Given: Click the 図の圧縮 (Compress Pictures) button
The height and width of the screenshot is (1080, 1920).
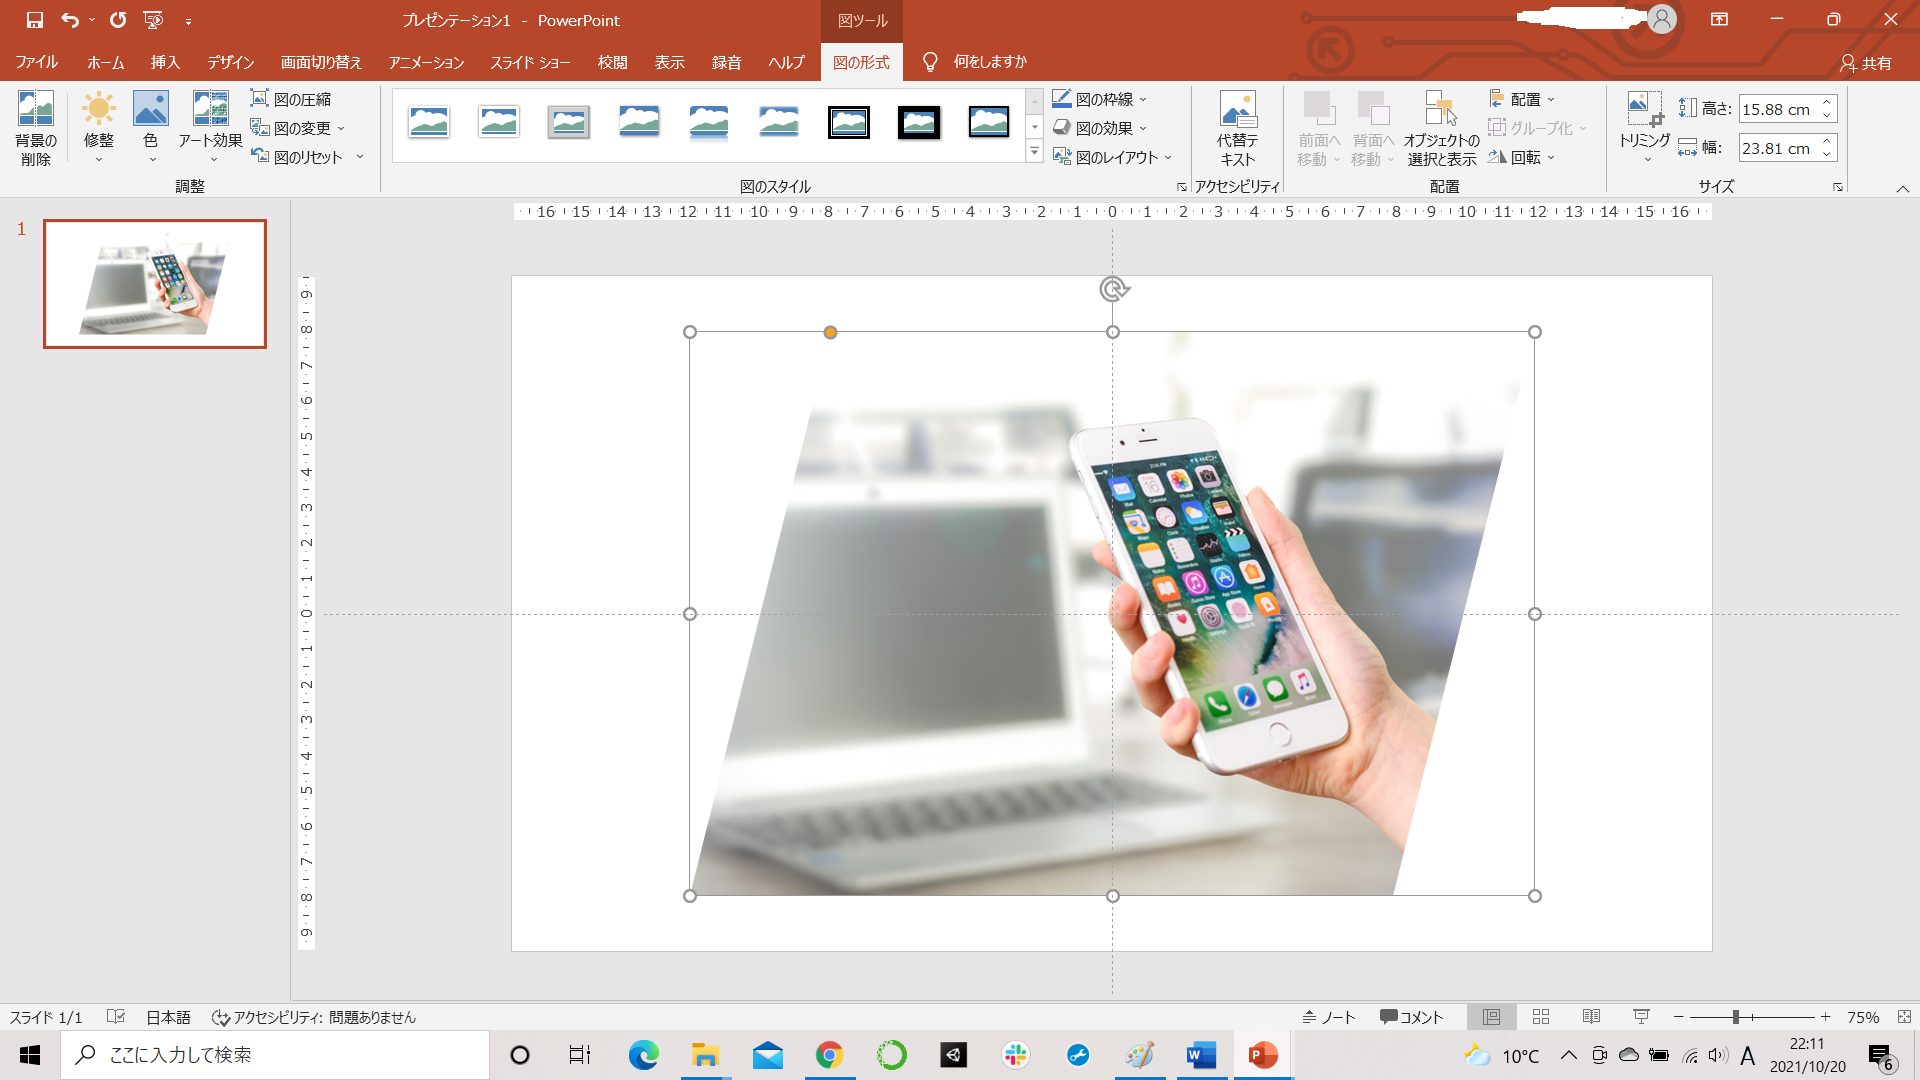Looking at the screenshot, I should (291, 99).
